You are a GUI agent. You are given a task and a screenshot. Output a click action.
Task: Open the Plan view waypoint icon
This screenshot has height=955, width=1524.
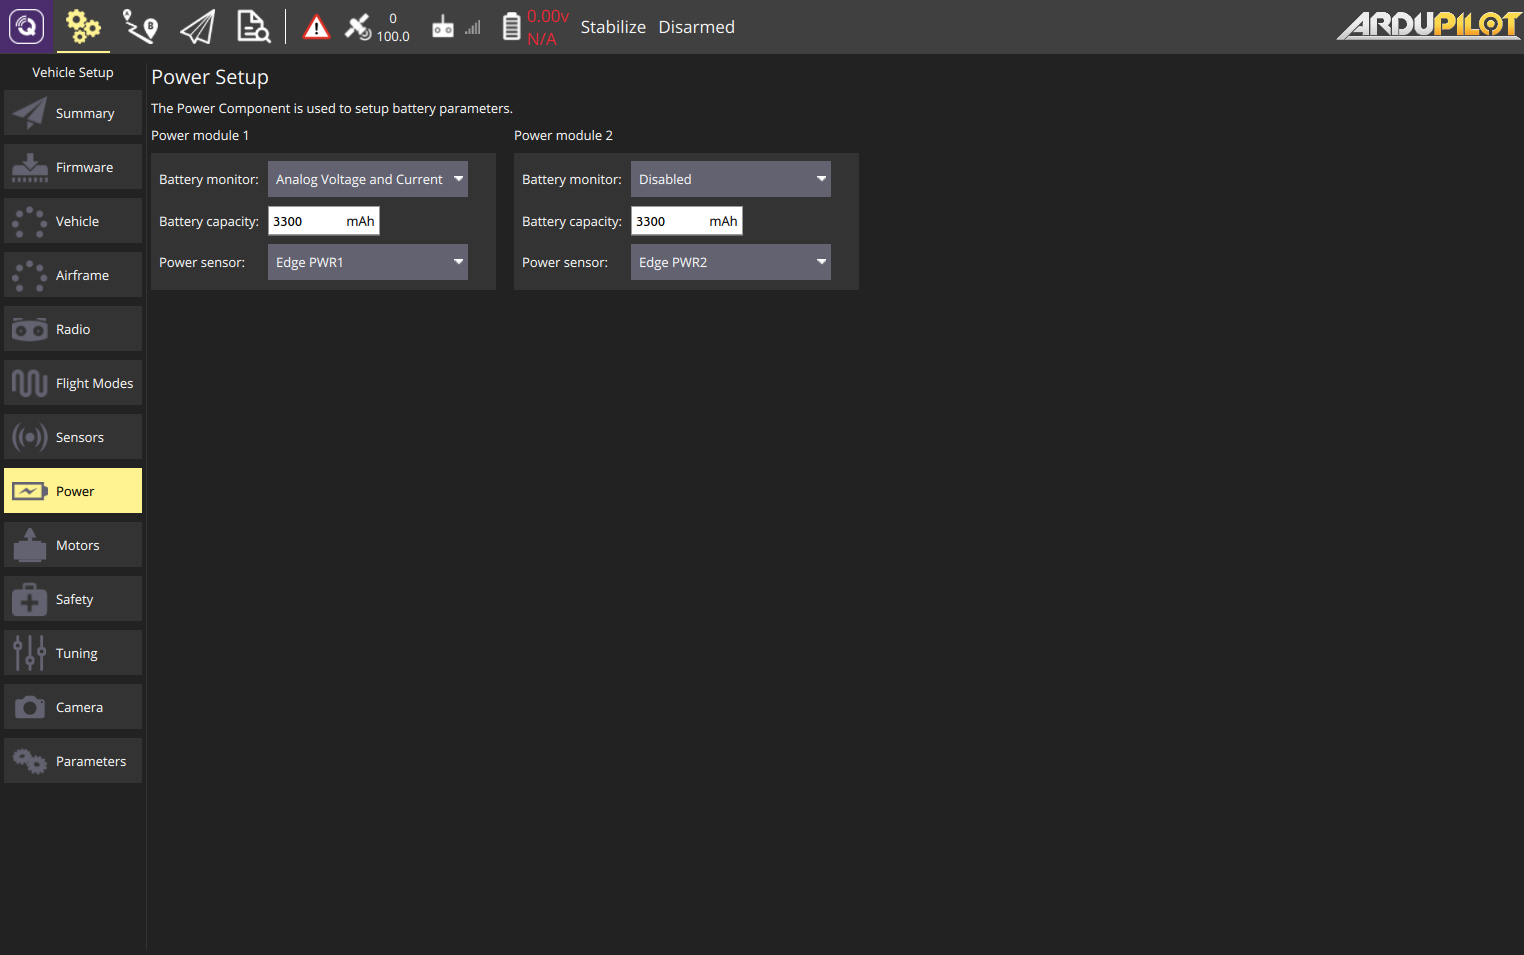pyautogui.click(x=140, y=27)
